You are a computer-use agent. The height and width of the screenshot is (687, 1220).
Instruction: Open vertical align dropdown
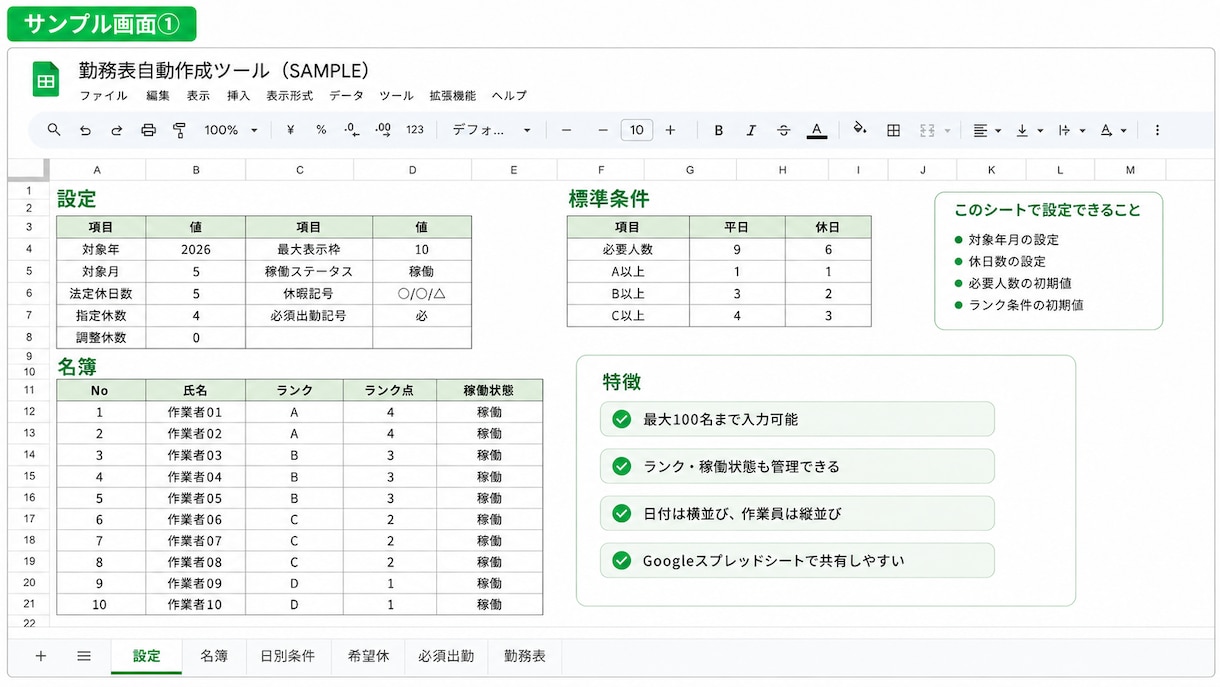(1029, 130)
